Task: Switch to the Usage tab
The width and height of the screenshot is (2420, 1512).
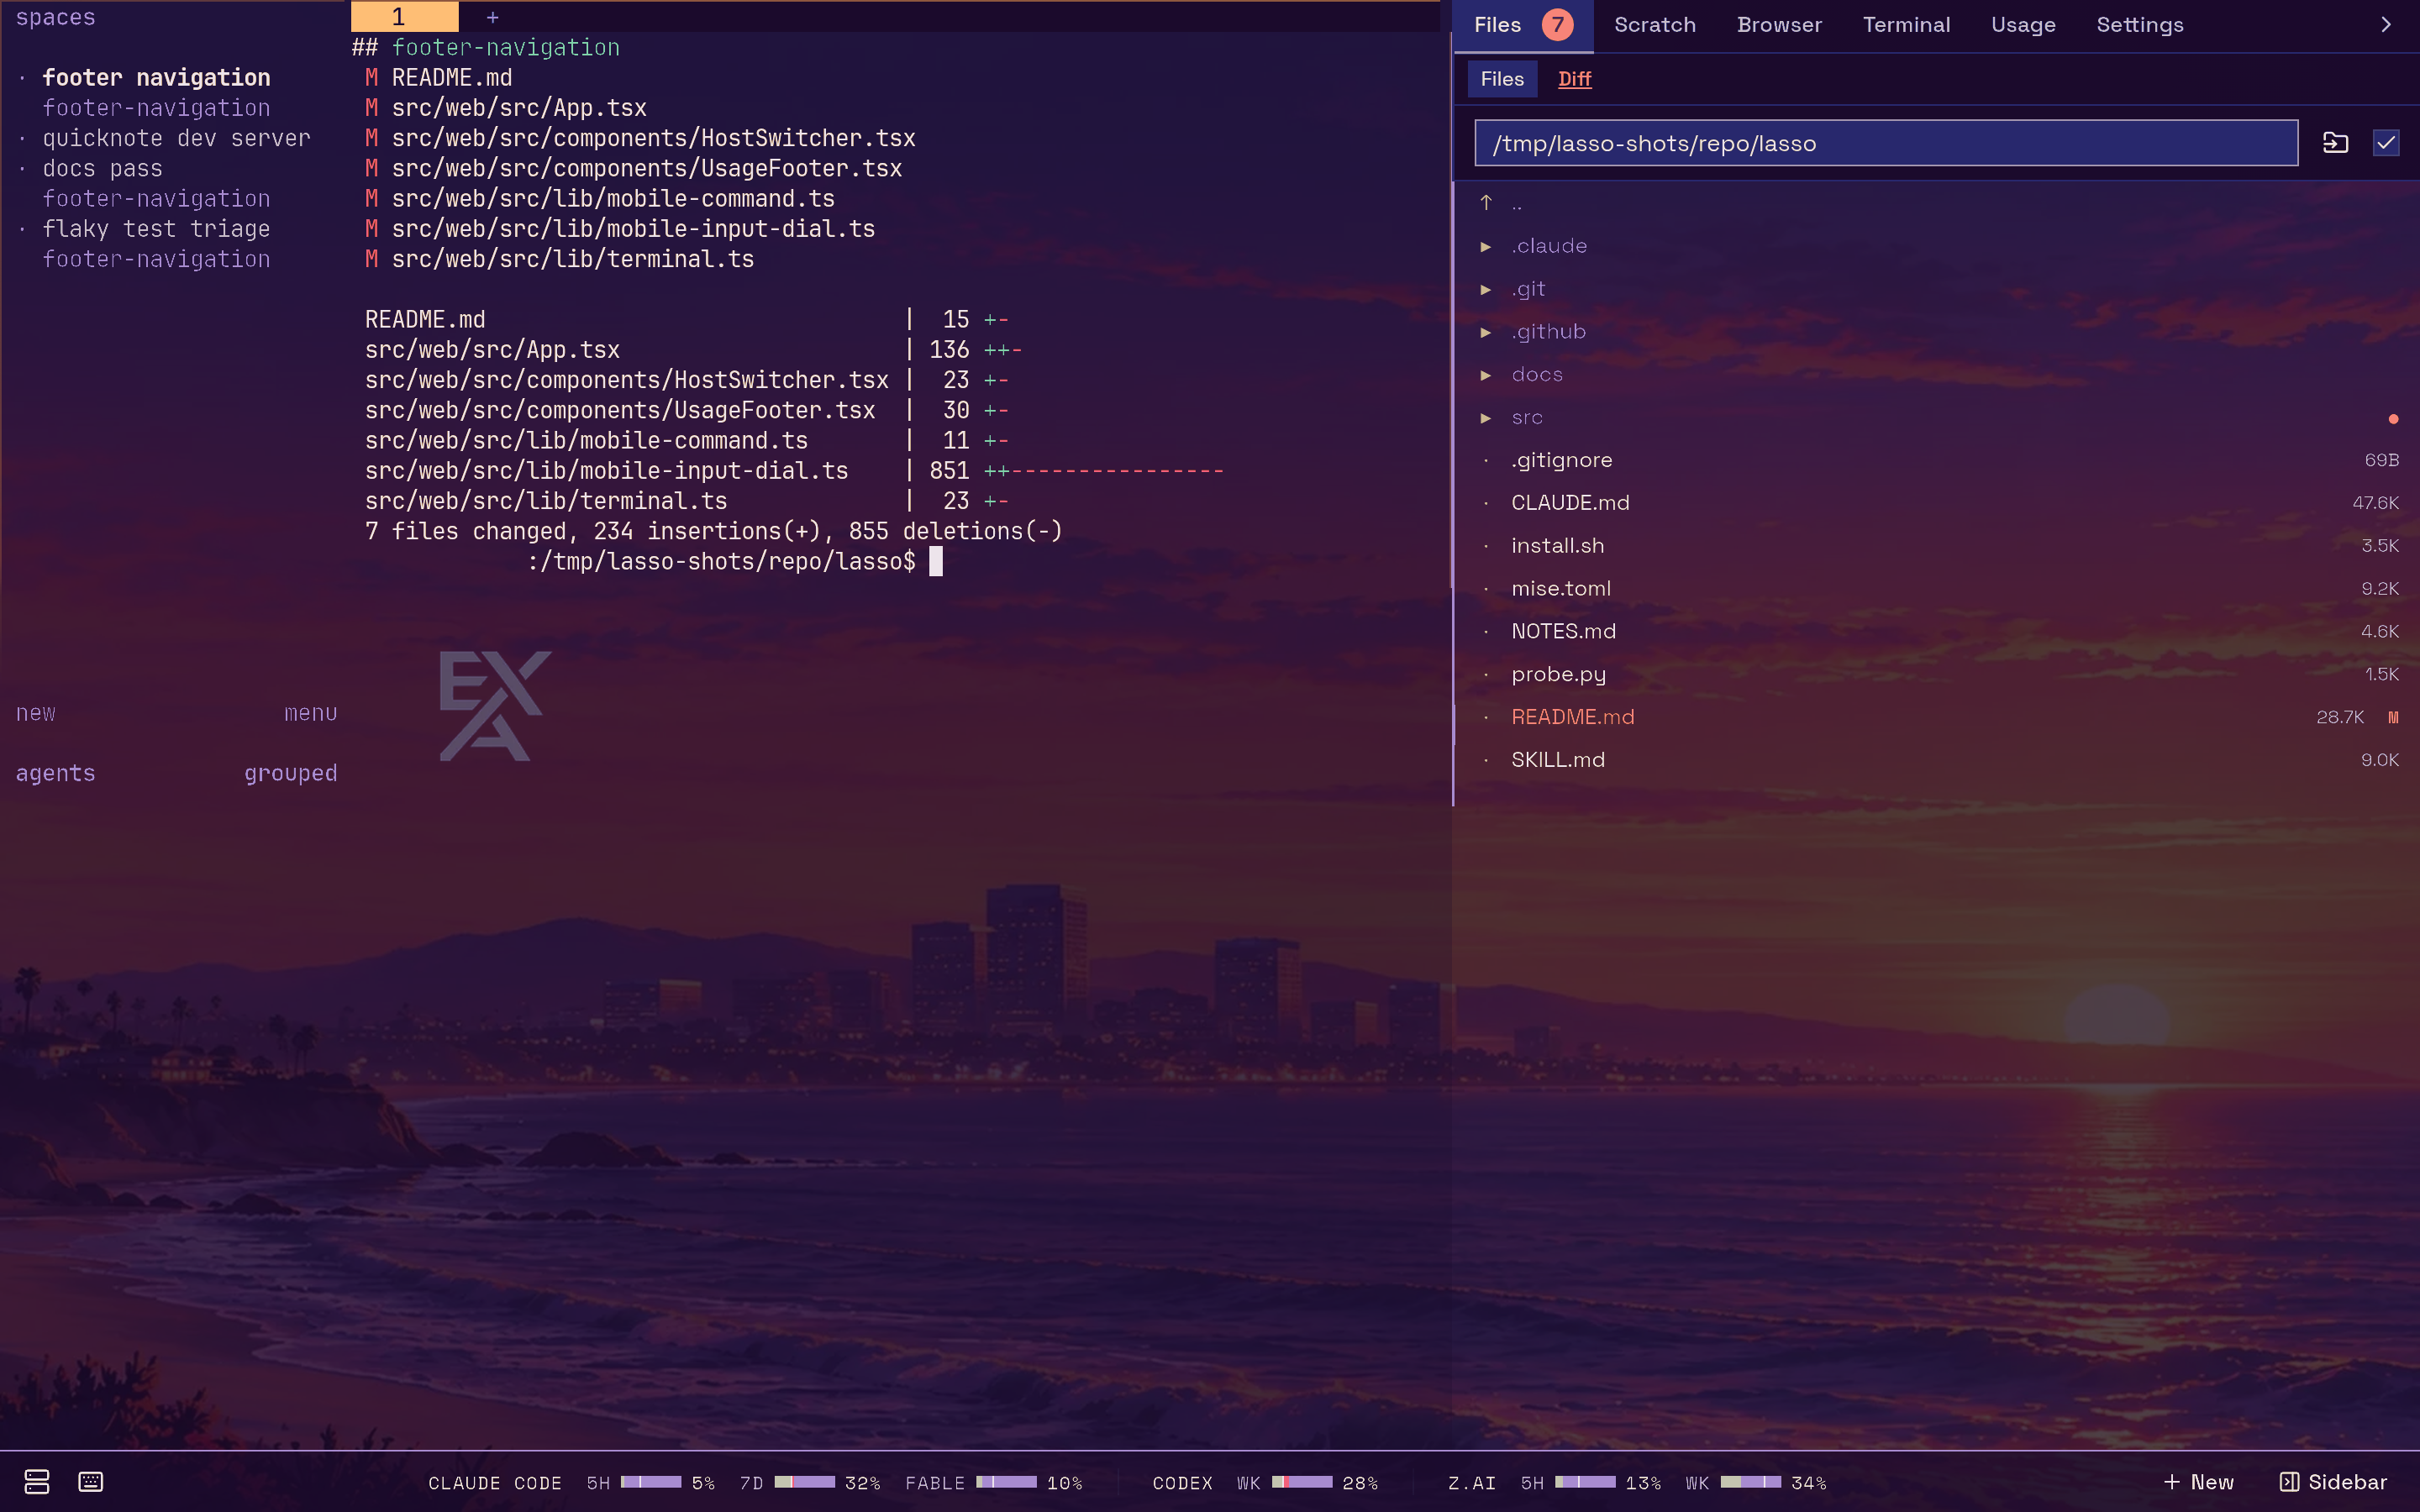Action: (x=2023, y=25)
